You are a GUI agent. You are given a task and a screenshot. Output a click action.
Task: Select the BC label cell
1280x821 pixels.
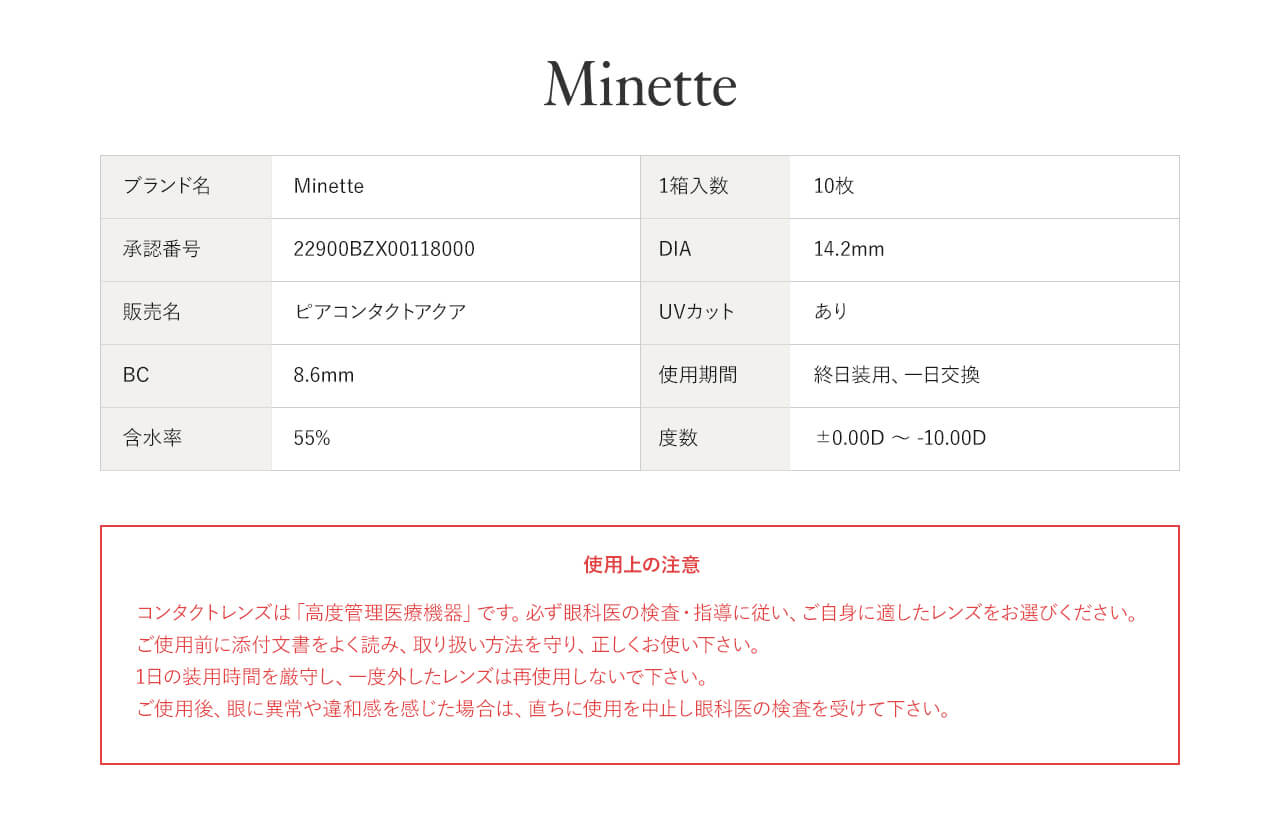(x=186, y=376)
